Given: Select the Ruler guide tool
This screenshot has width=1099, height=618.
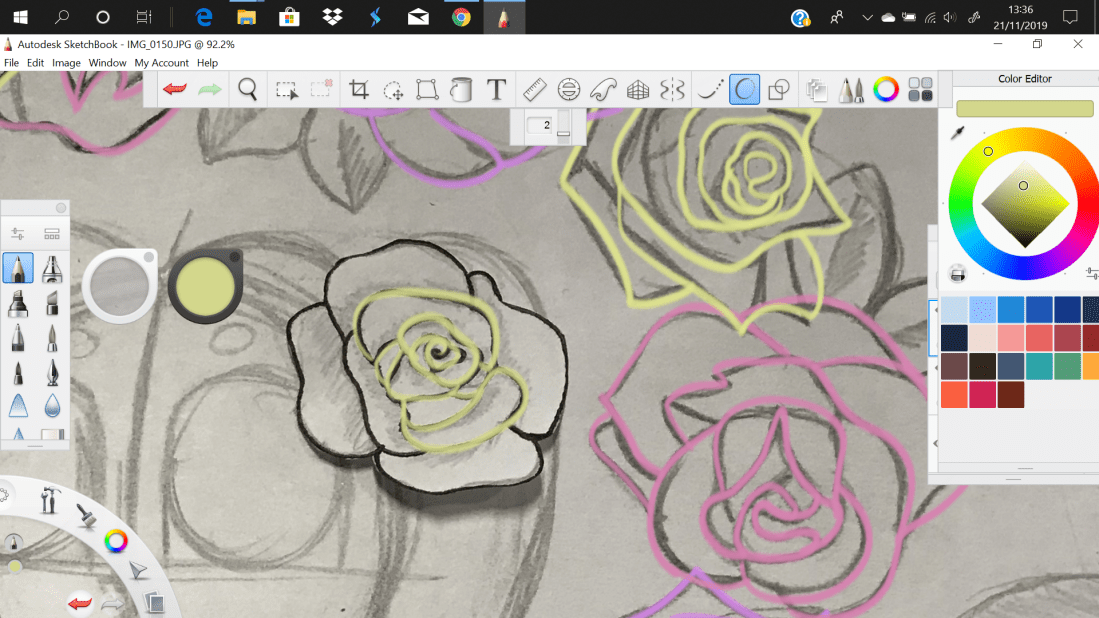Looking at the screenshot, I should pos(534,89).
